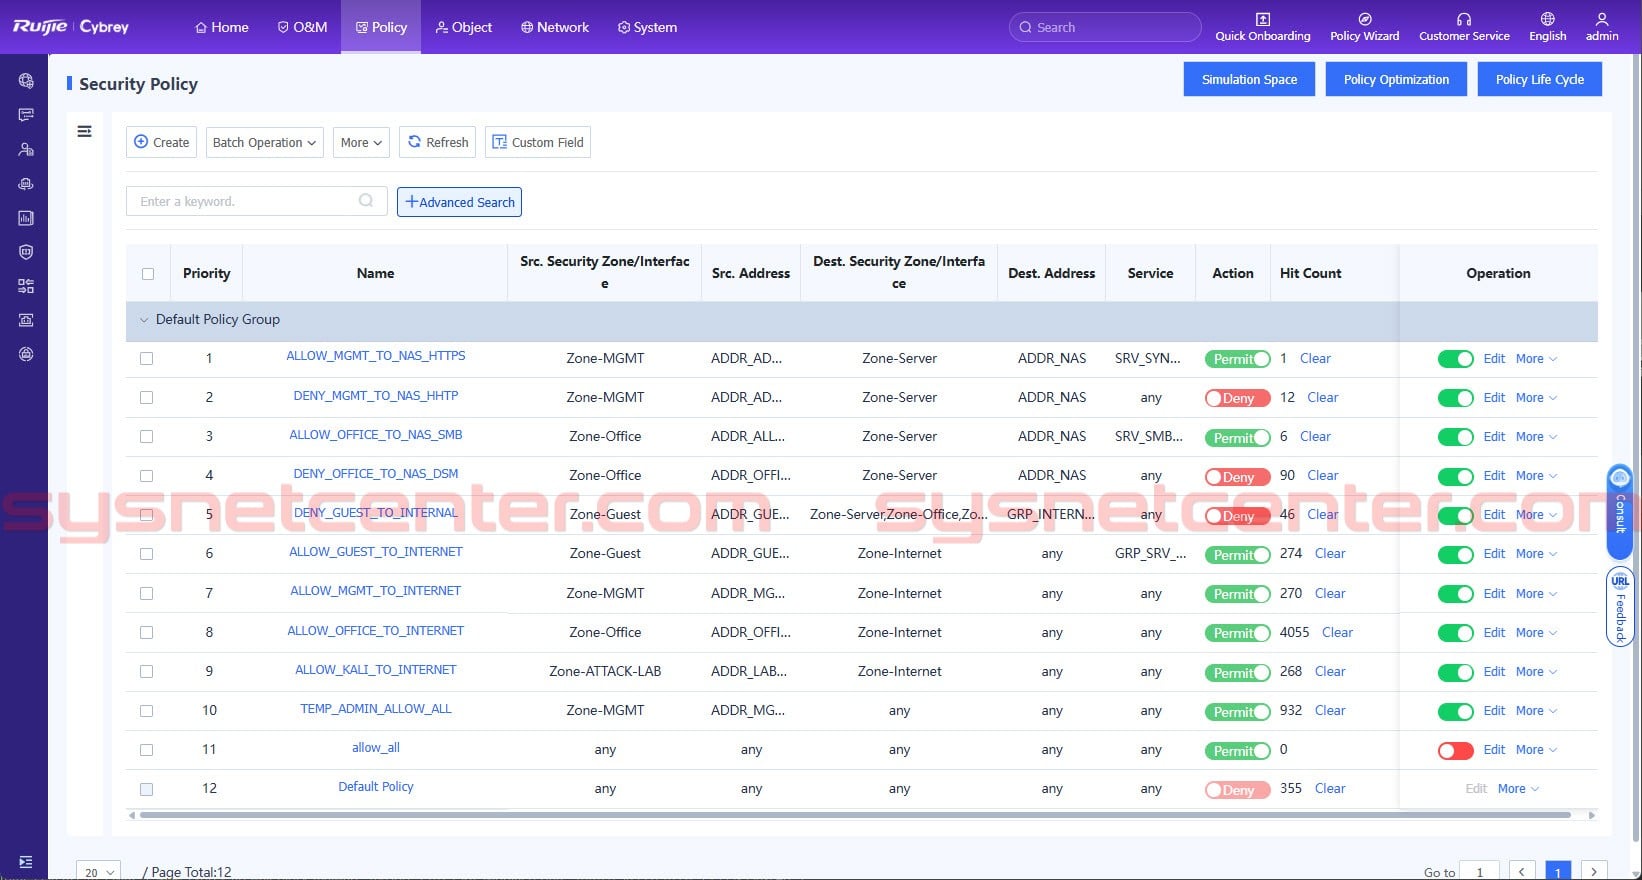Switch DENY_MGMT_TO_NAS_HHTP action from Deny
This screenshot has height=880, width=1642.
tap(1237, 398)
